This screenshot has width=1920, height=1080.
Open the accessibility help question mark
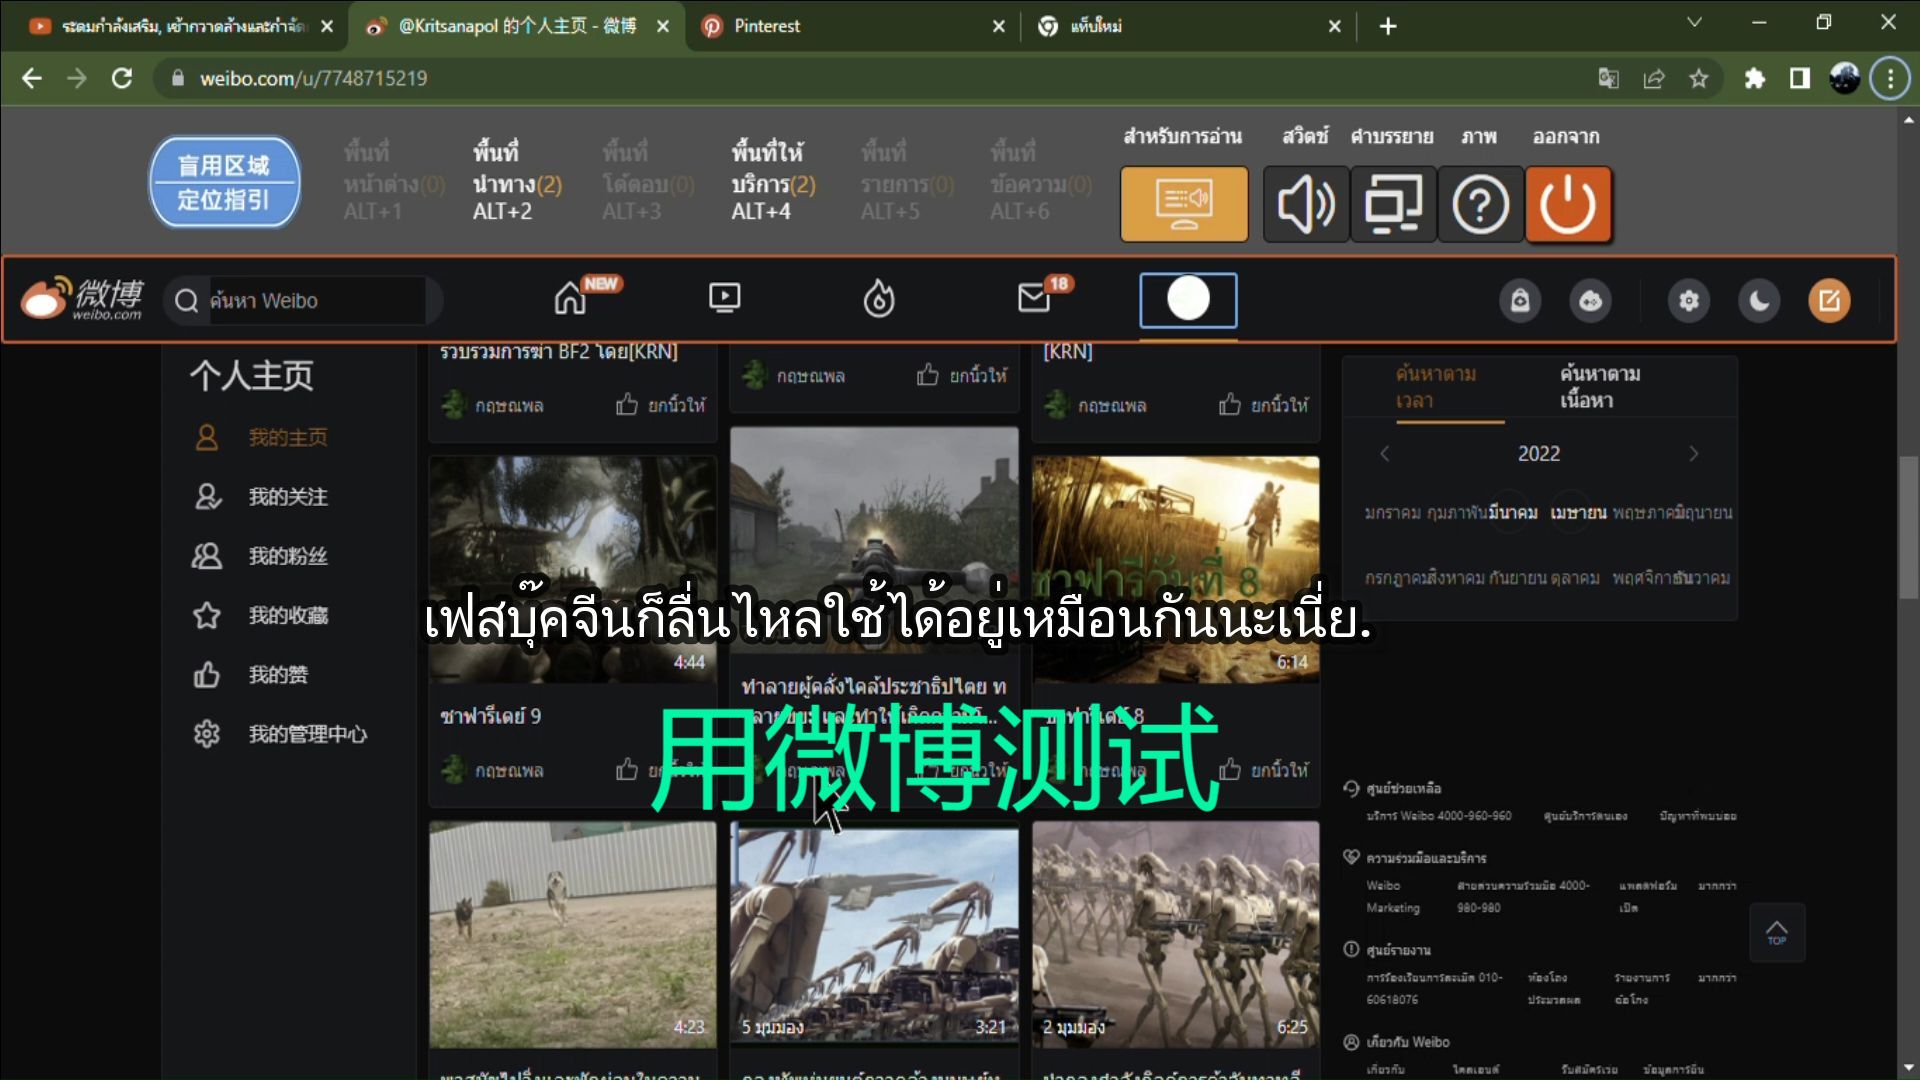[x=1480, y=204]
